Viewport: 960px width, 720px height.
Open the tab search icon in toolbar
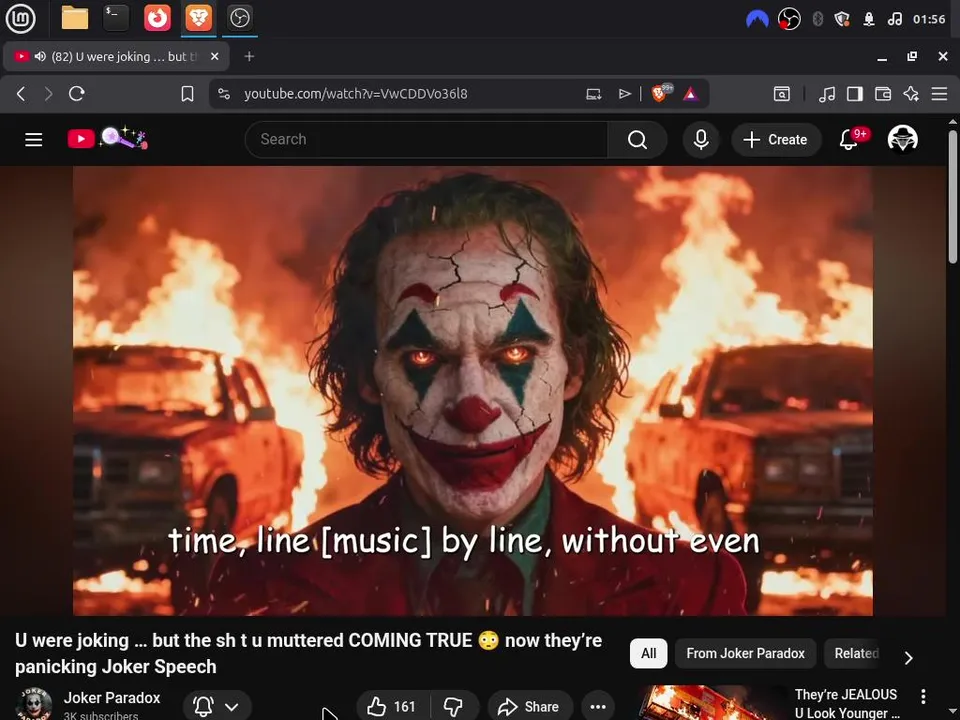(x=782, y=94)
